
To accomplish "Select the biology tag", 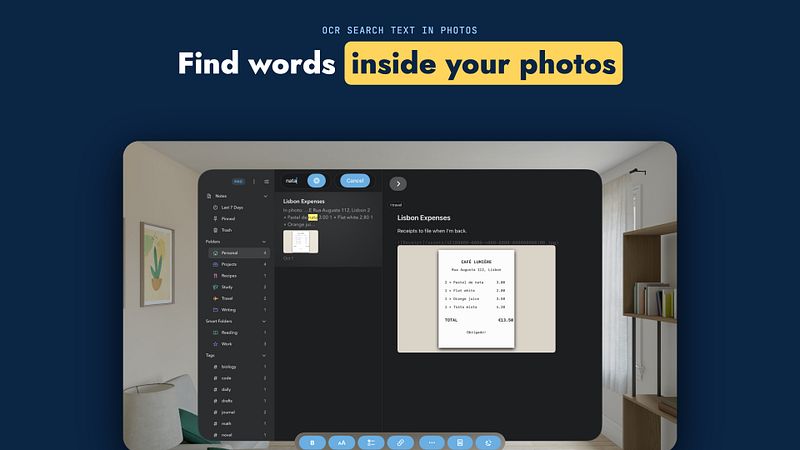I will click(229, 367).
